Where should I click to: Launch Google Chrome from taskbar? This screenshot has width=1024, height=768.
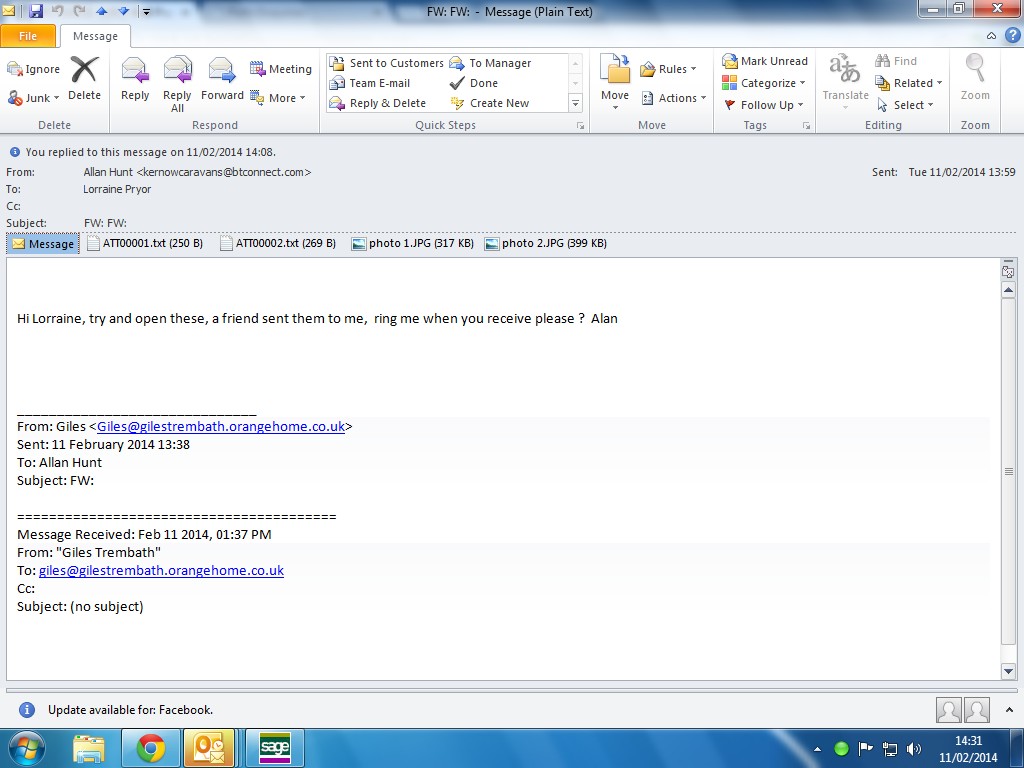pos(151,748)
